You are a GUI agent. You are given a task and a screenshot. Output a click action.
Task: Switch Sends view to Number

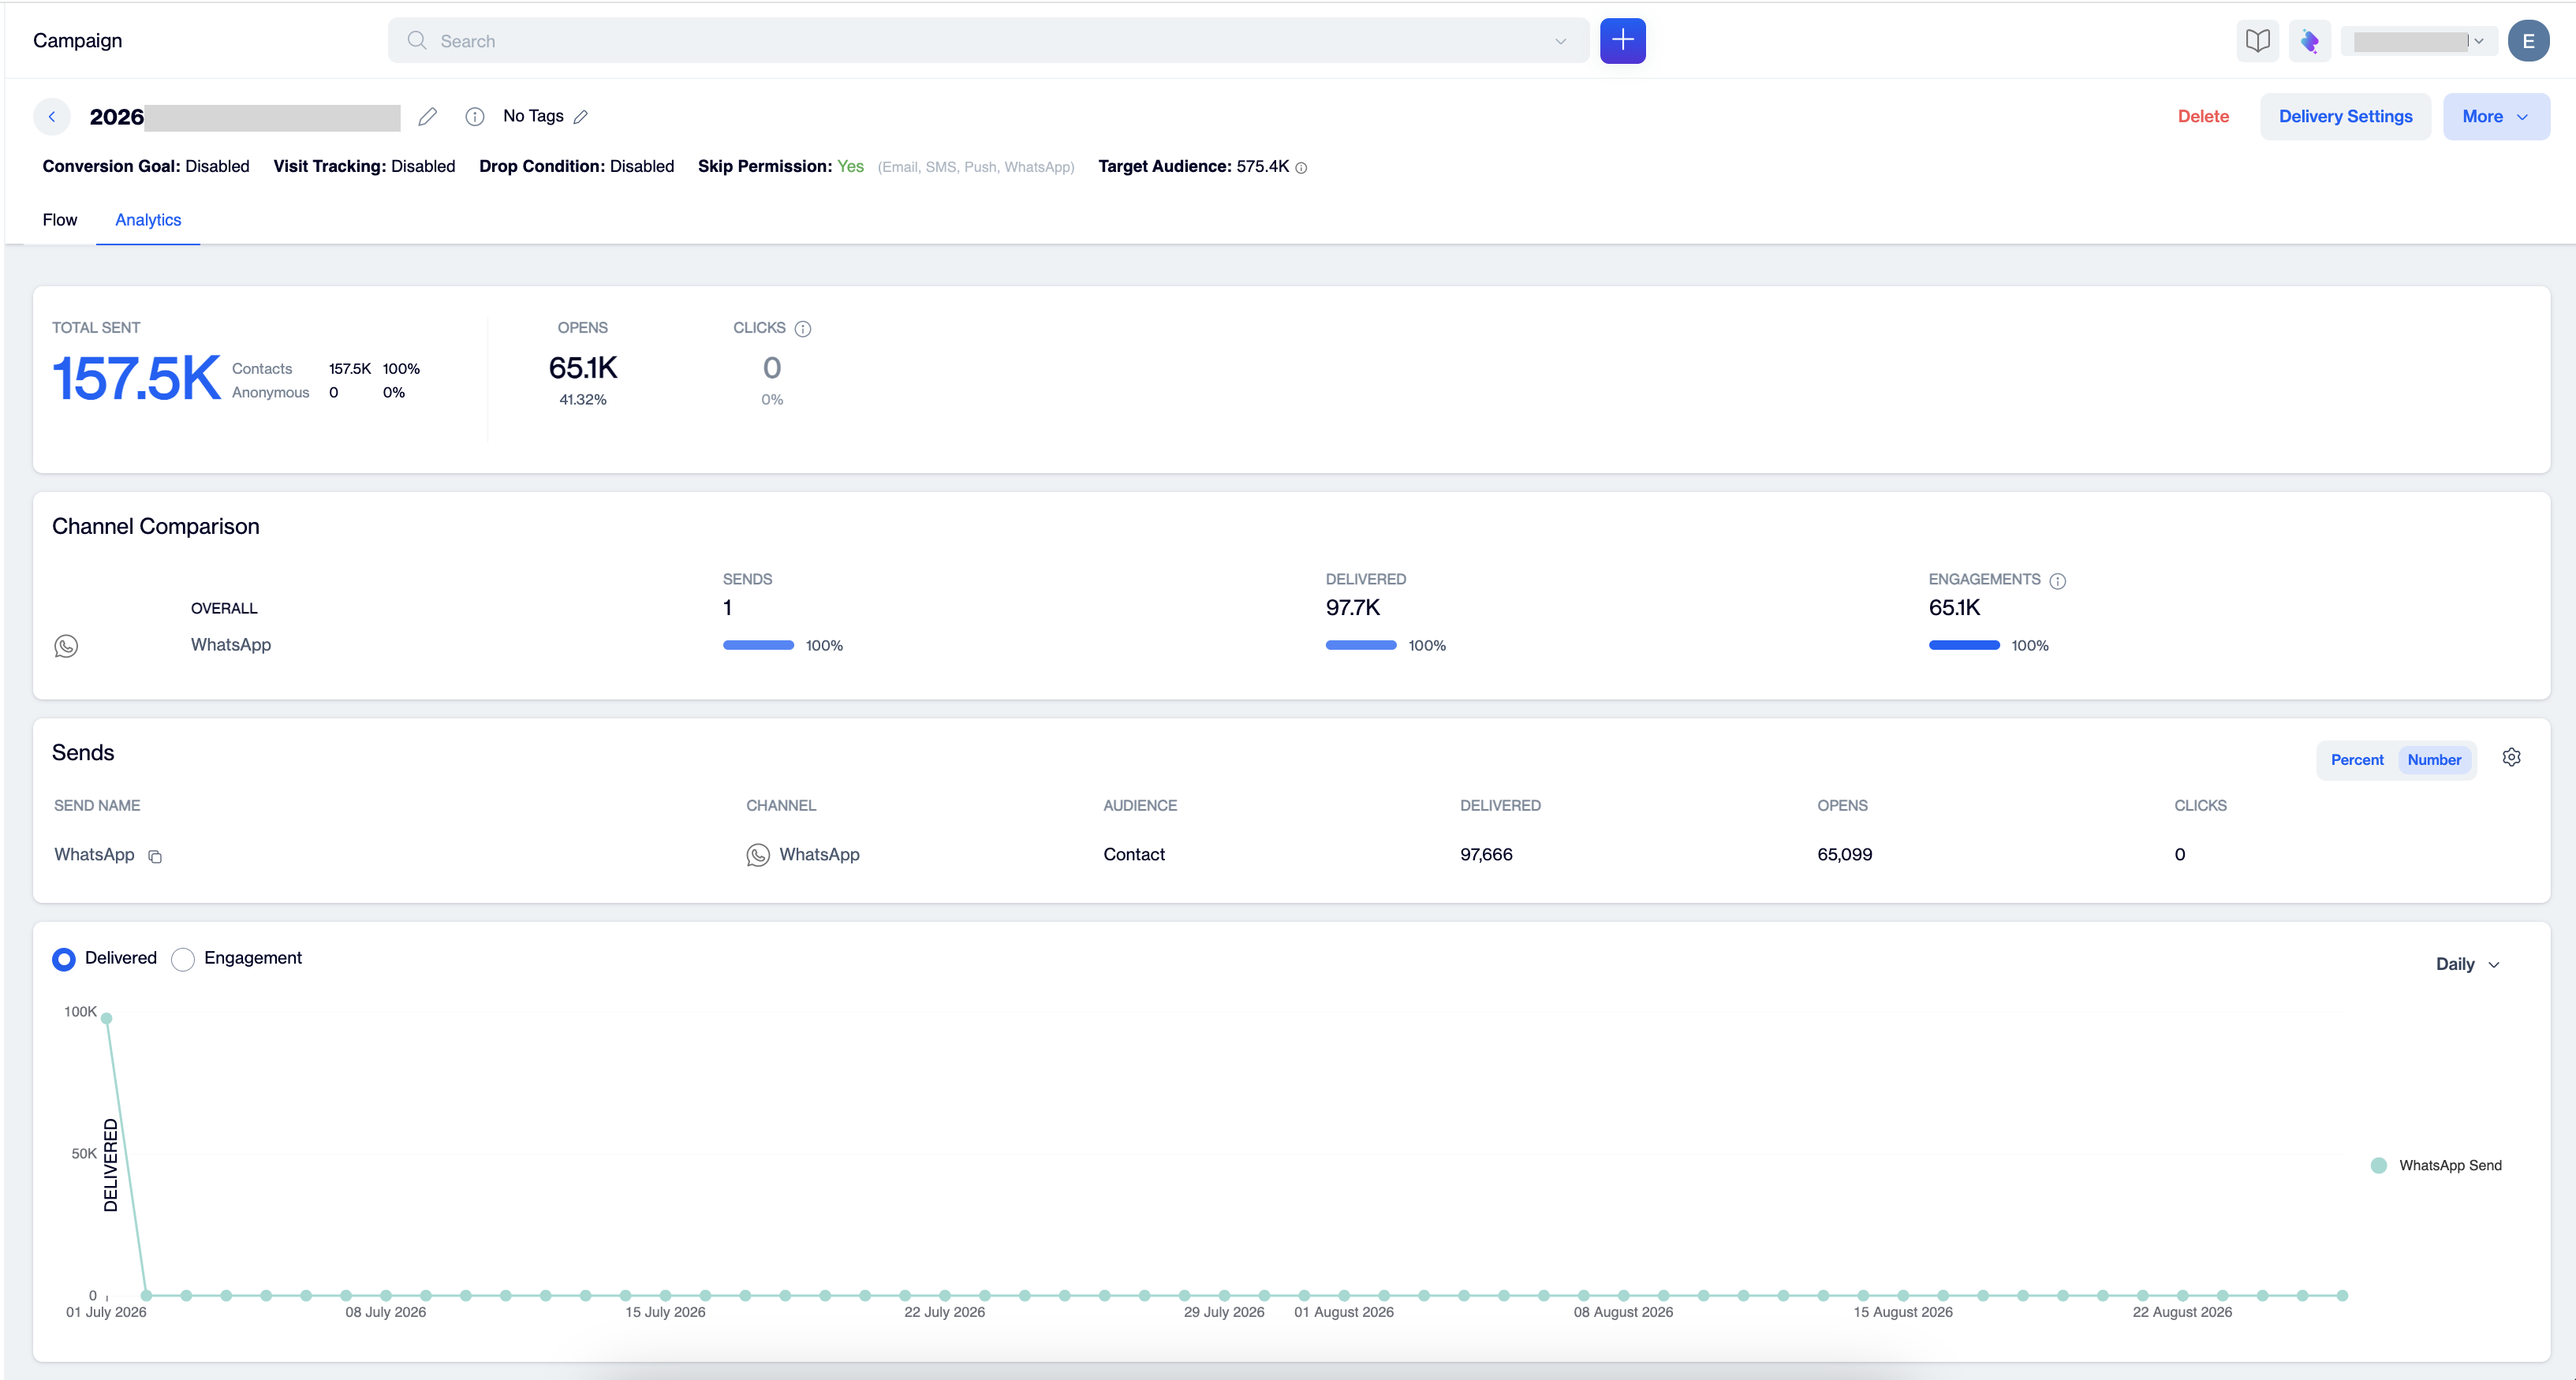[2434, 760]
